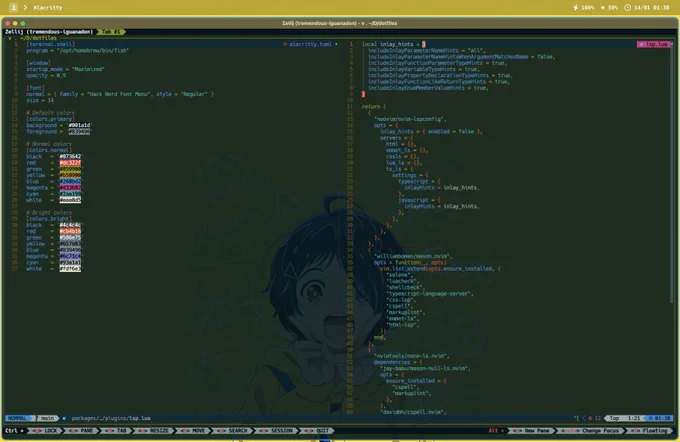Click the PANE mode in Zellij bar
The width and height of the screenshot is (680, 442).
[81, 431]
